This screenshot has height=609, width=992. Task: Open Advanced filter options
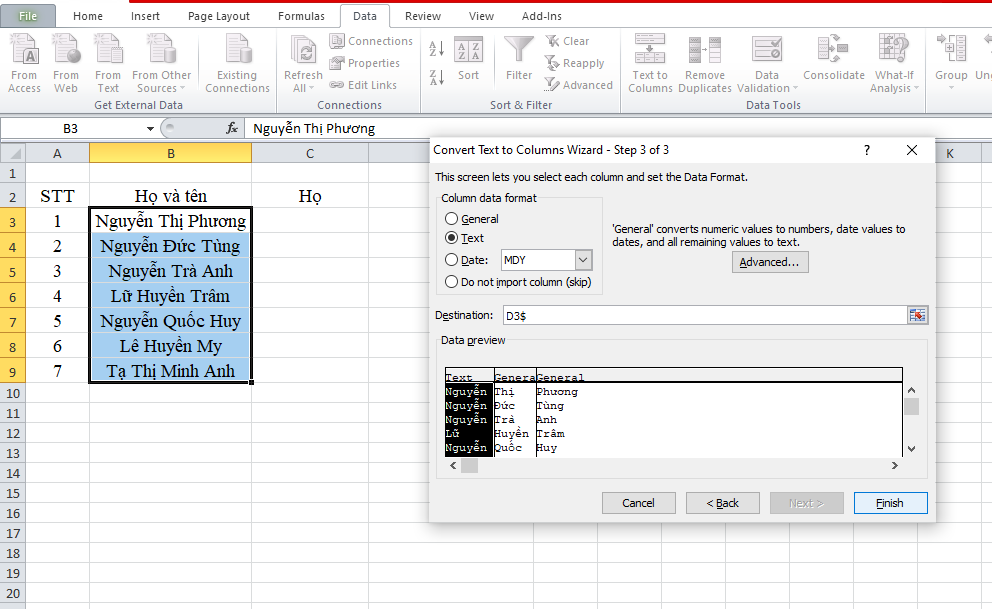coord(579,85)
